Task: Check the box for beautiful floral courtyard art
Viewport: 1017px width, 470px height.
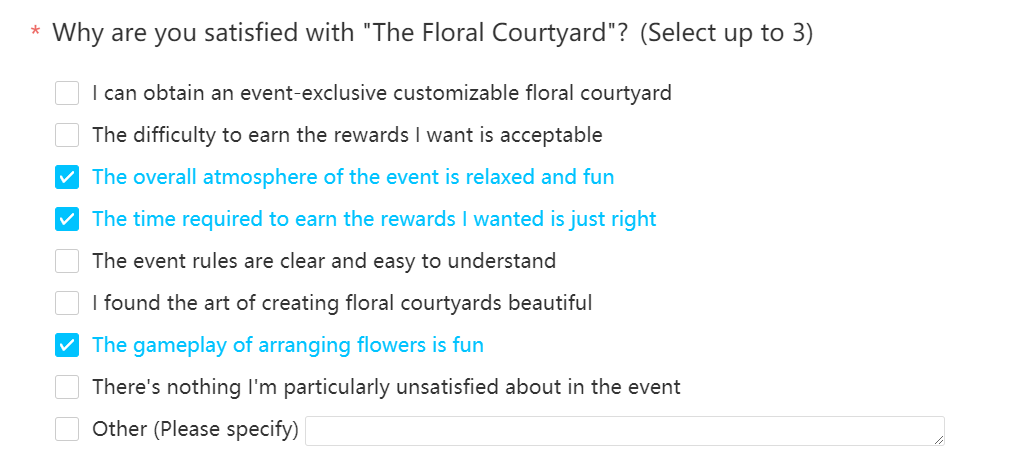Action: (67, 303)
